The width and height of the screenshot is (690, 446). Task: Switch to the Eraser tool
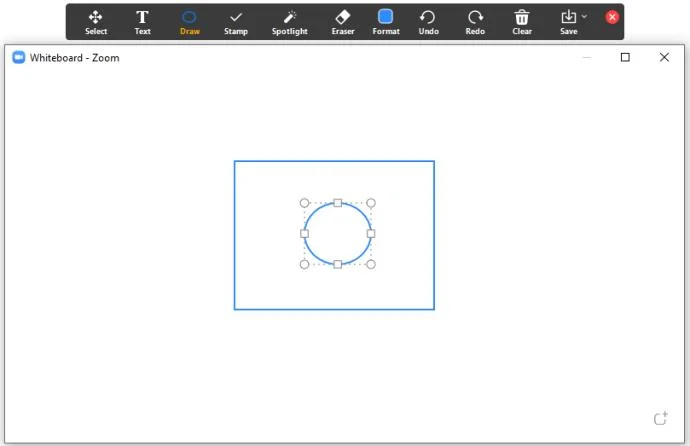point(343,22)
